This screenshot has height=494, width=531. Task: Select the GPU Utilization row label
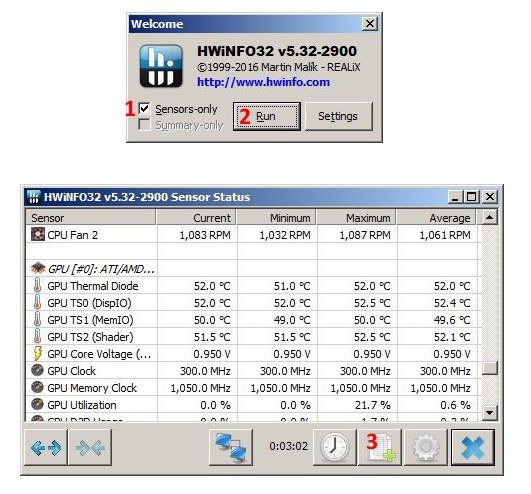click(x=82, y=405)
